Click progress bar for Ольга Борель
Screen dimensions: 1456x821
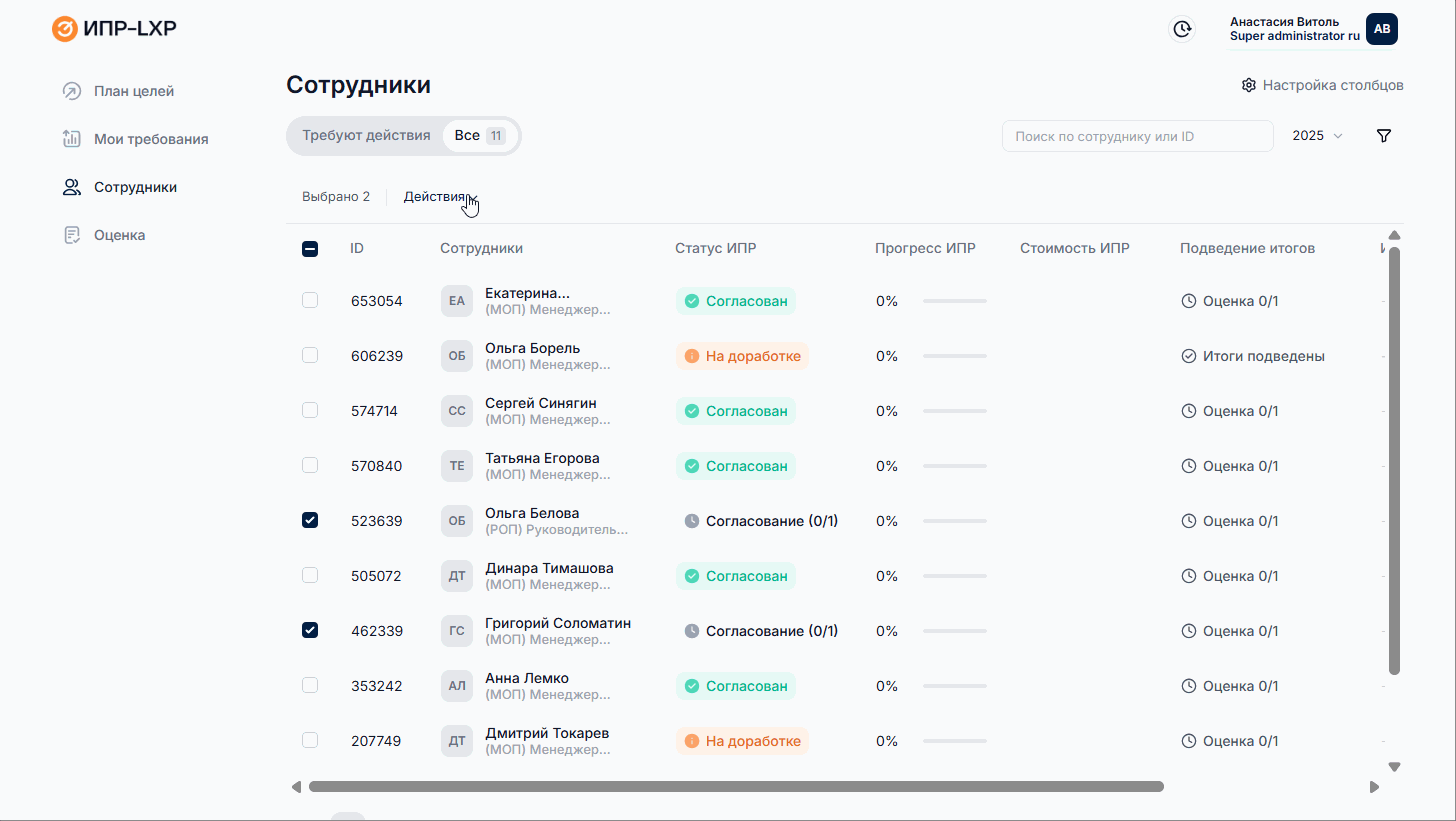[954, 356]
